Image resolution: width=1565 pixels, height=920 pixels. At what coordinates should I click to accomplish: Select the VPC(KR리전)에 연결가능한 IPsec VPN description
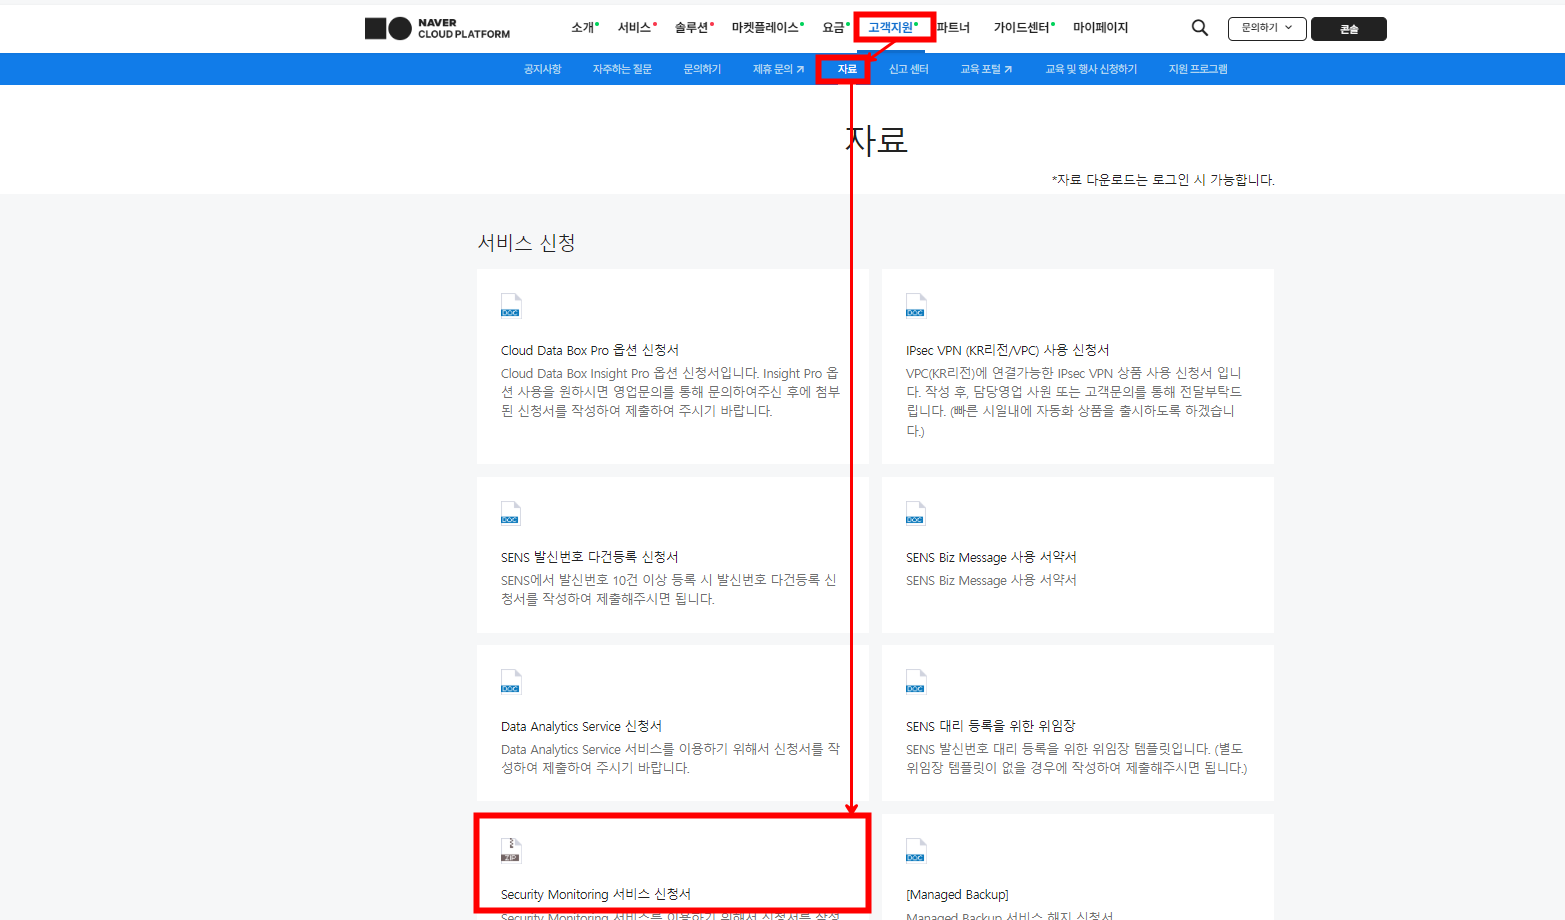1074,401
